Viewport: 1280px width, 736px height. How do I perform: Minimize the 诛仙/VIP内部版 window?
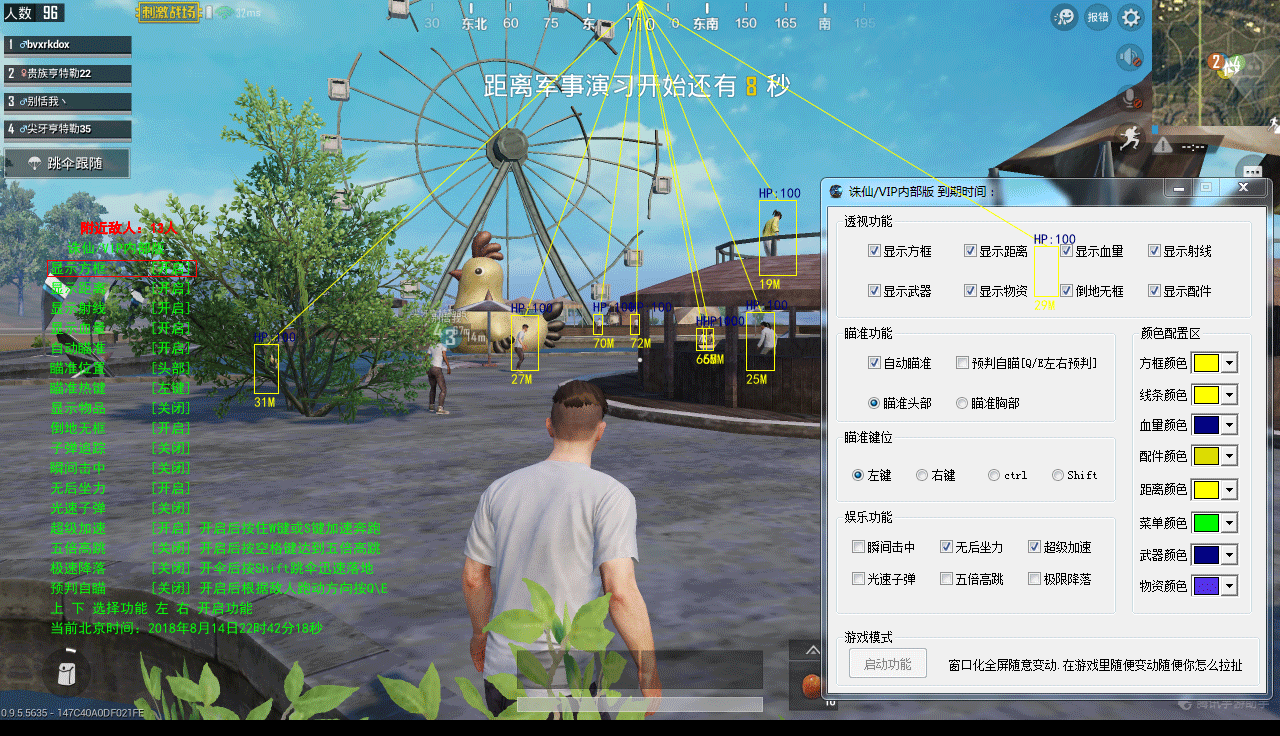[1178, 188]
